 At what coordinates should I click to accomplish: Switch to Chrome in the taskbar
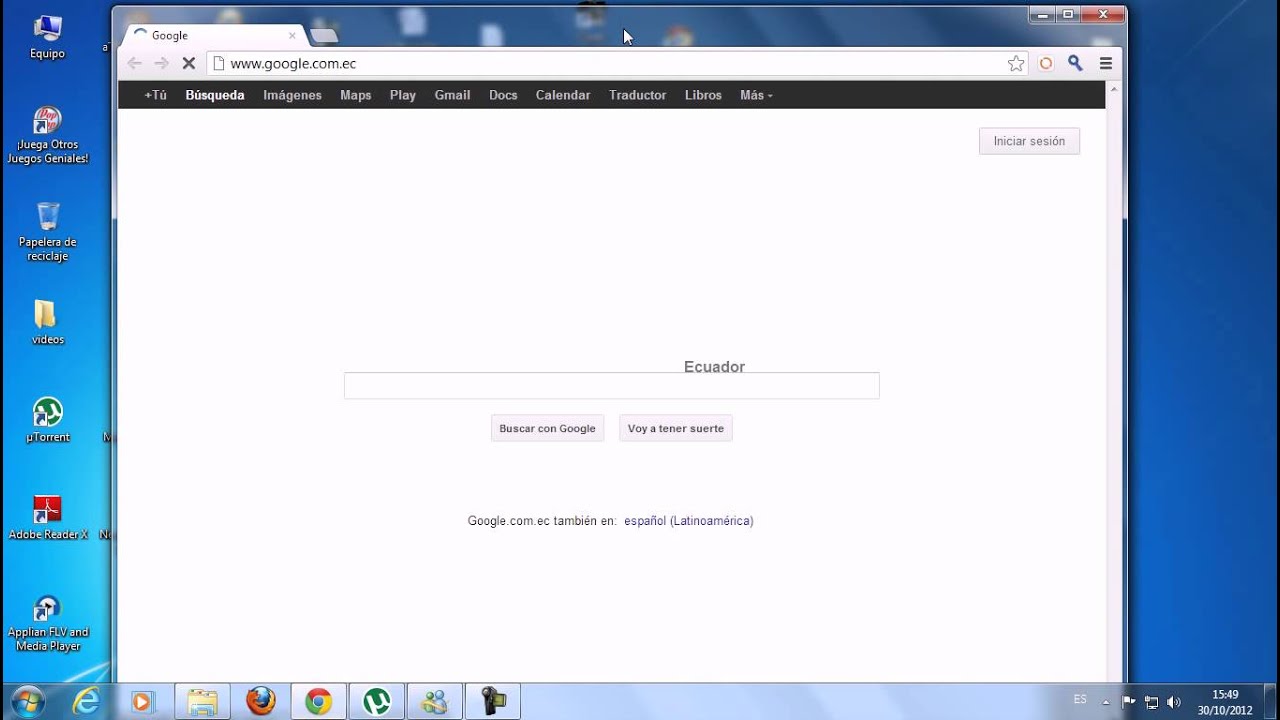tap(319, 701)
